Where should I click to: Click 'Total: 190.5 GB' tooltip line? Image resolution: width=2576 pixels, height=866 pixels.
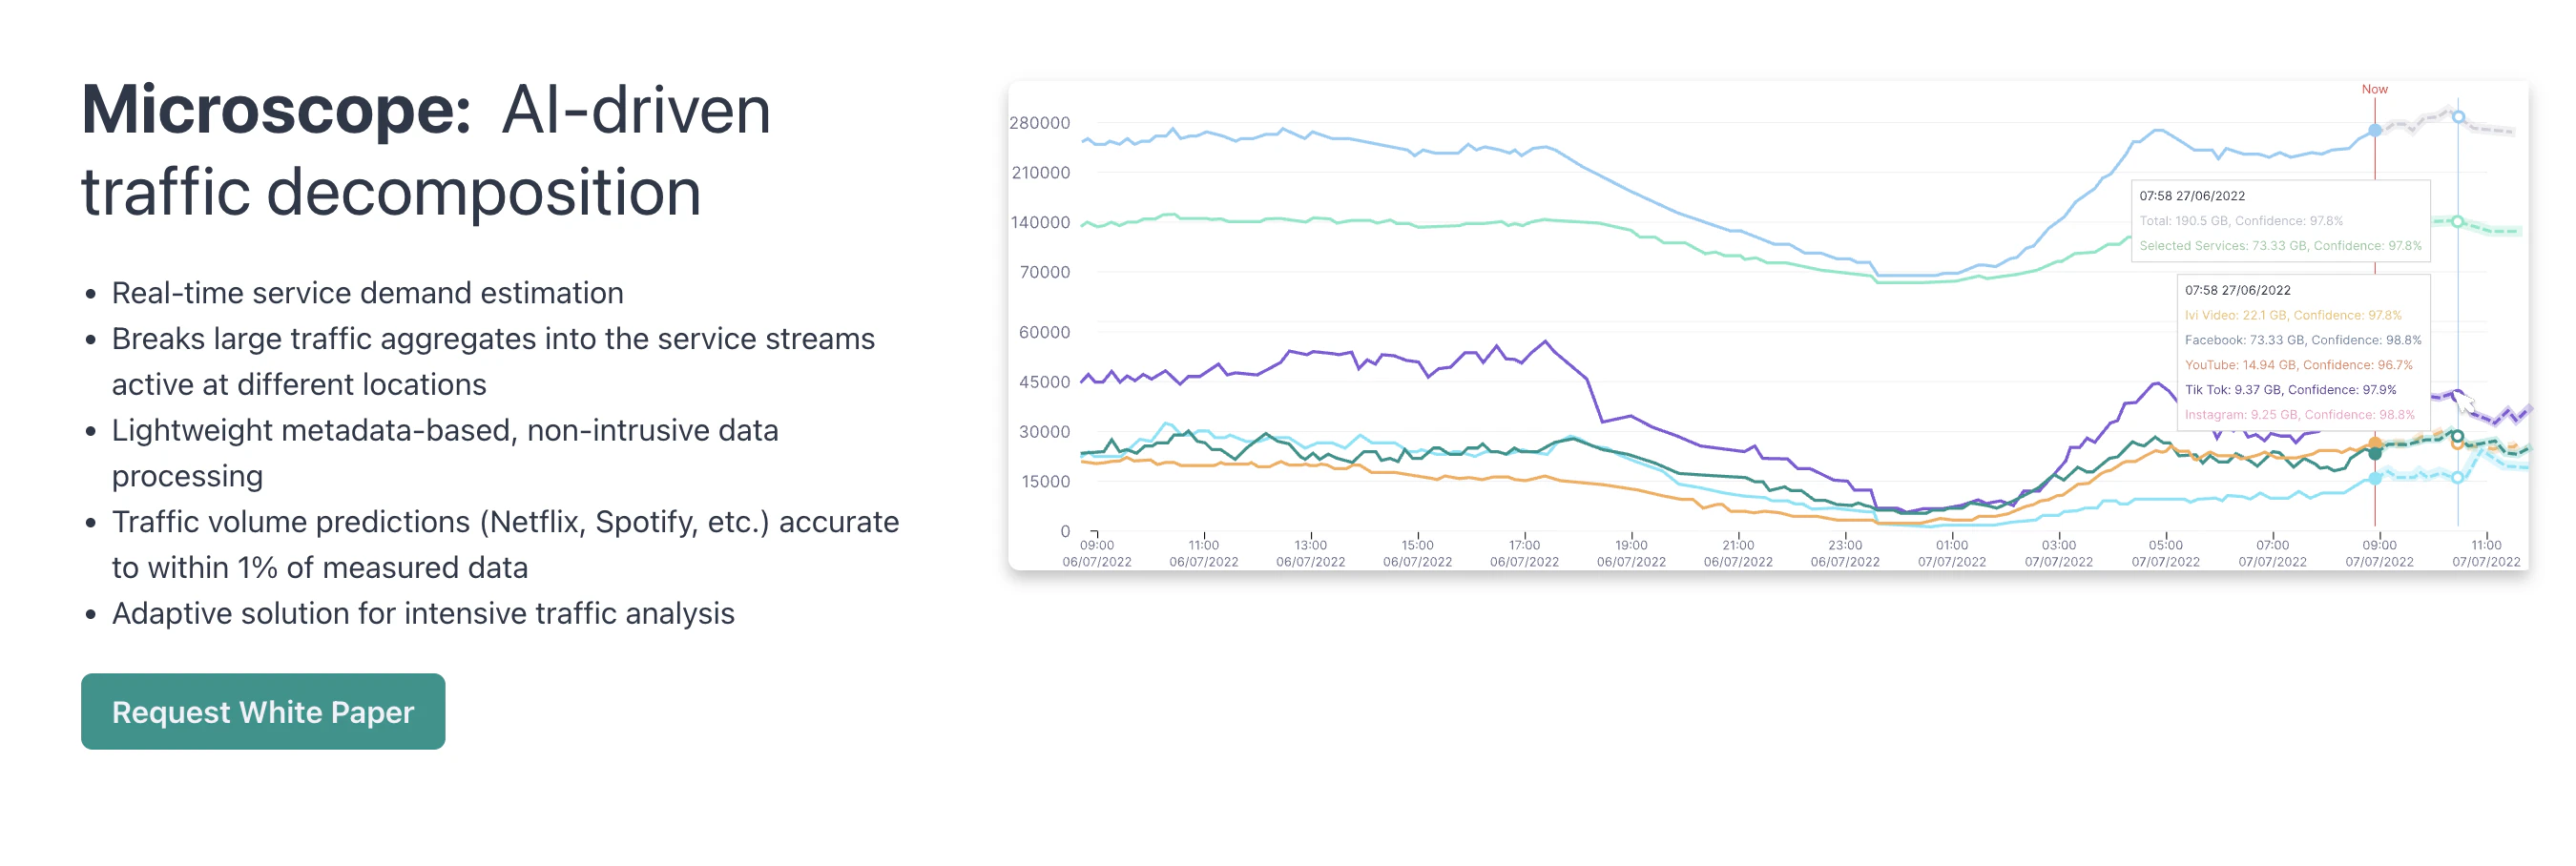pyautogui.click(x=2240, y=221)
